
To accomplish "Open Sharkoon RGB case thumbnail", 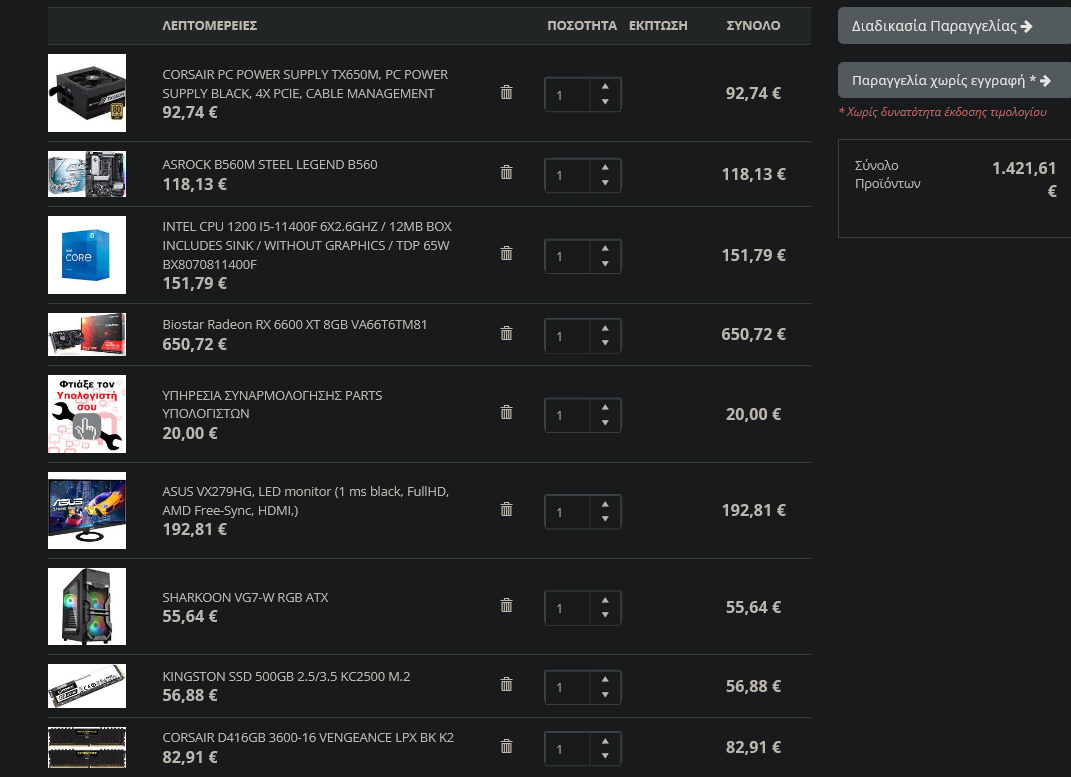I will [87, 606].
